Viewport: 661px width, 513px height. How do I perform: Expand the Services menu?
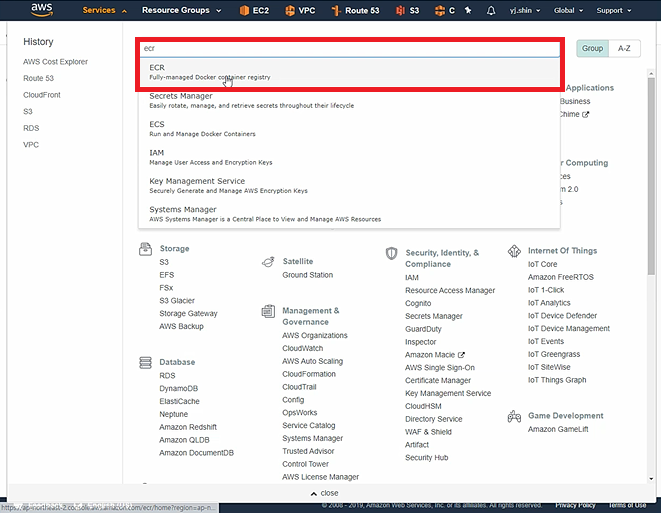[104, 10]
